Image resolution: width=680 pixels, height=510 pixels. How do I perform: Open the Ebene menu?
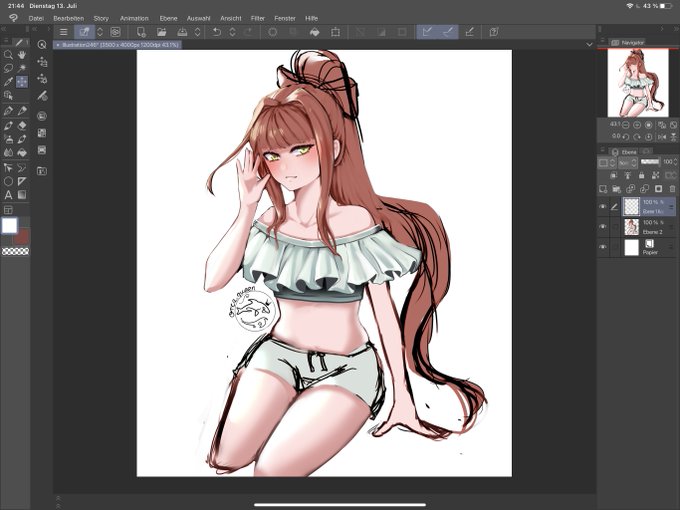(x=168, y=18)
